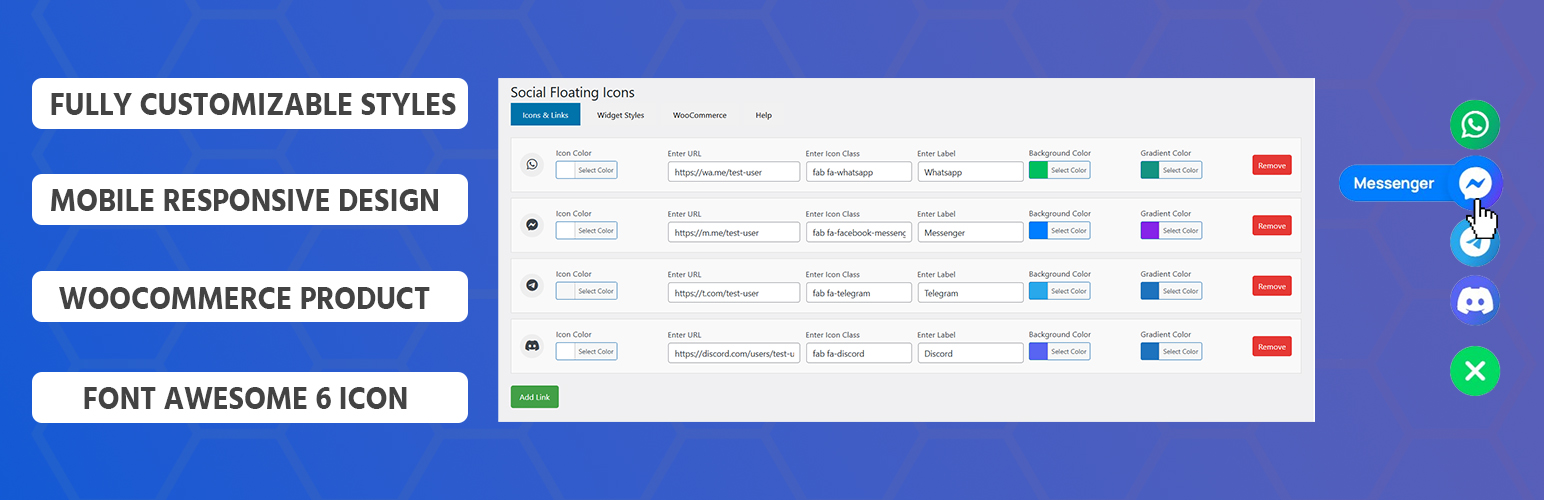Click the Telegram row icon preview

pos(532,286)
